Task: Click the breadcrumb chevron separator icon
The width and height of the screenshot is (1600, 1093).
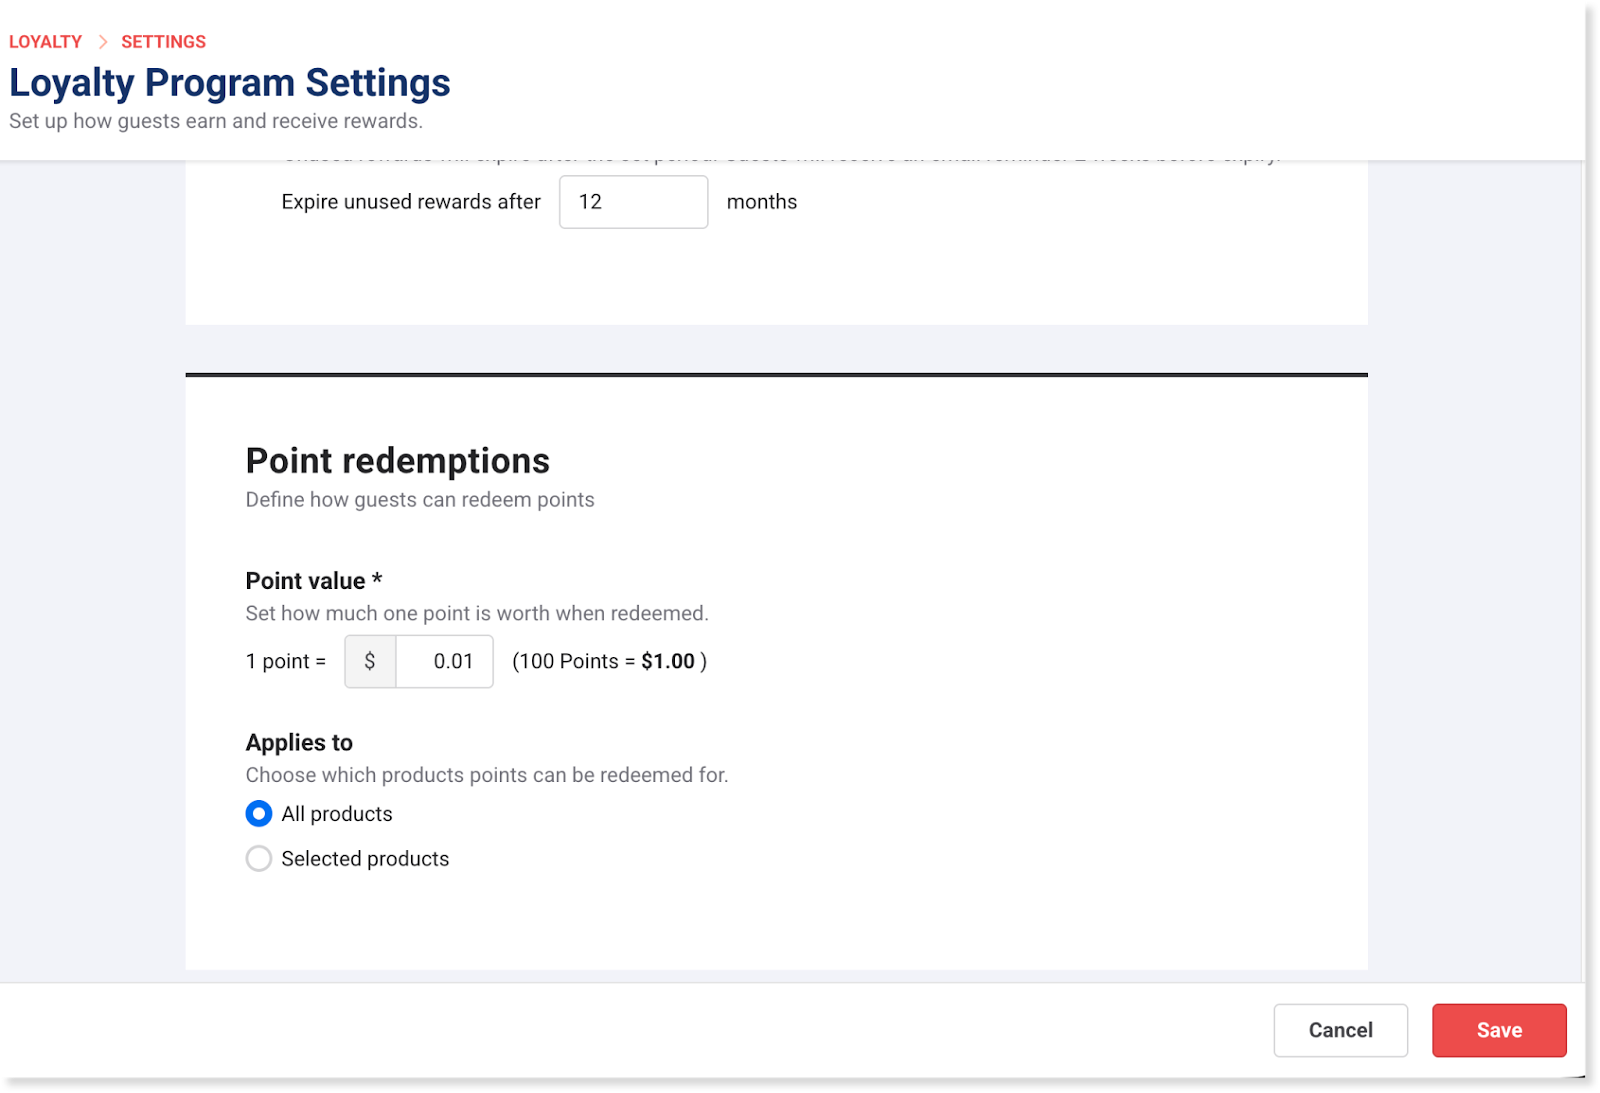Action: pyautogui.click(x=102, y=42)
